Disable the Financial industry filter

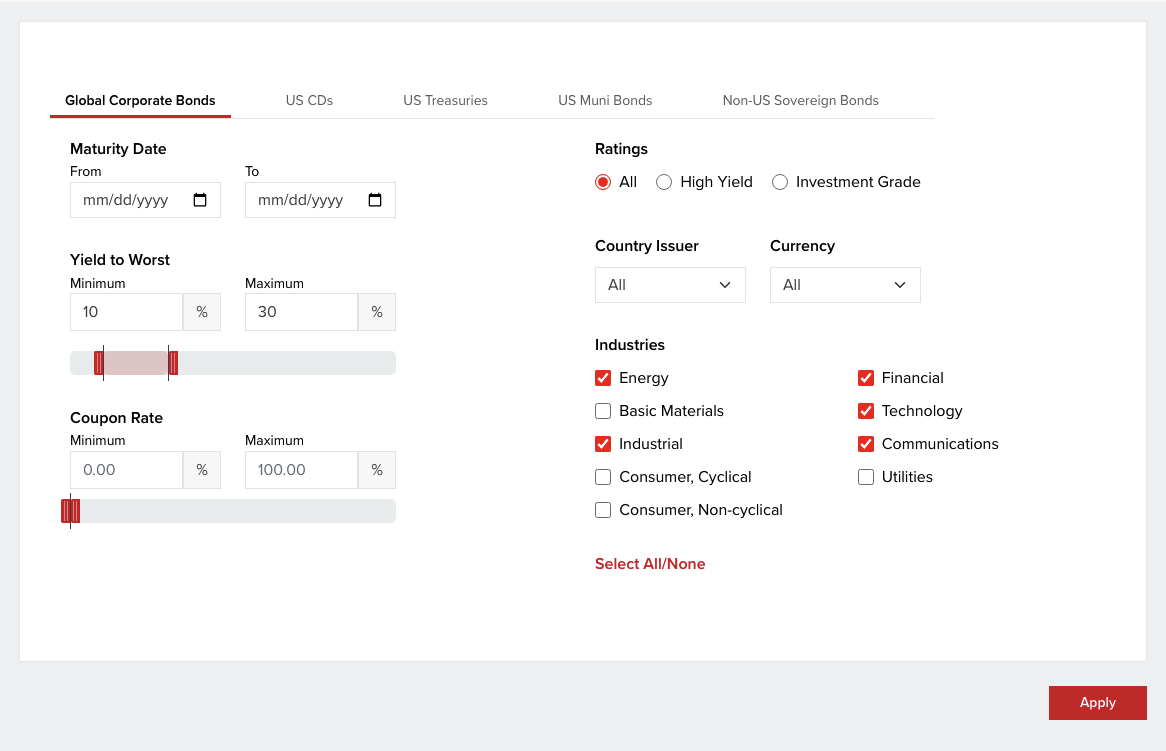pyautogui.click(x=866, y=378)
